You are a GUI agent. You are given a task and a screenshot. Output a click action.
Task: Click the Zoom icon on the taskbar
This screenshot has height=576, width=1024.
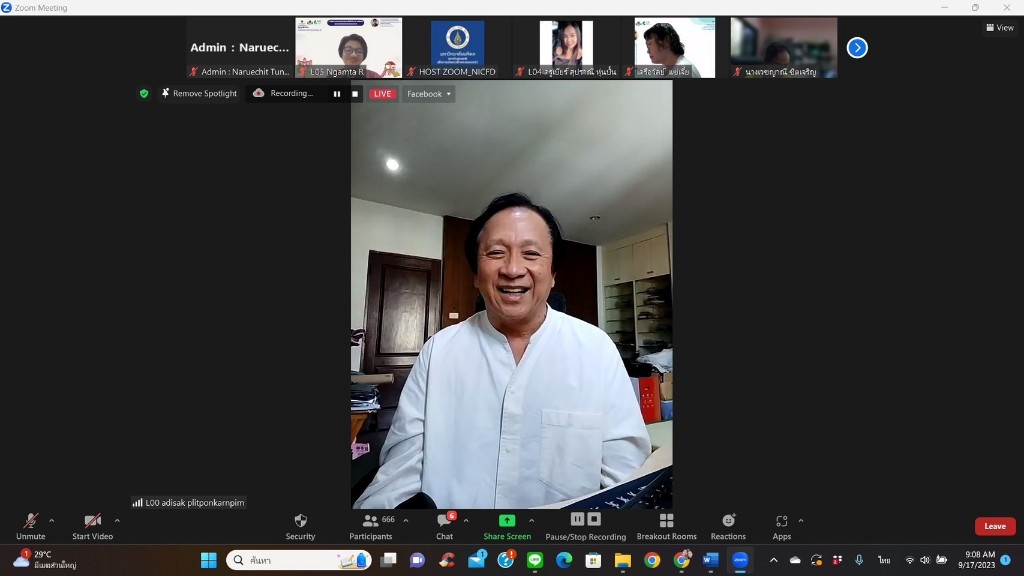(x=740, y=560)
